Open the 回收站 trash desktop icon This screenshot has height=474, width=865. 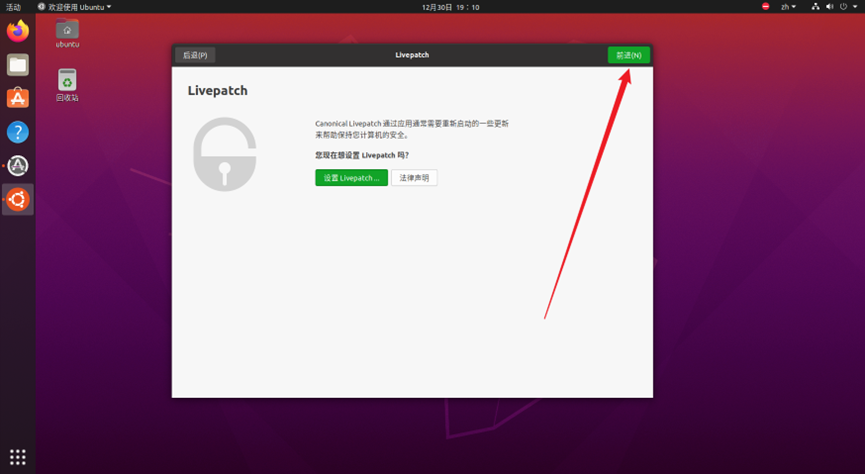coord(67,85)
